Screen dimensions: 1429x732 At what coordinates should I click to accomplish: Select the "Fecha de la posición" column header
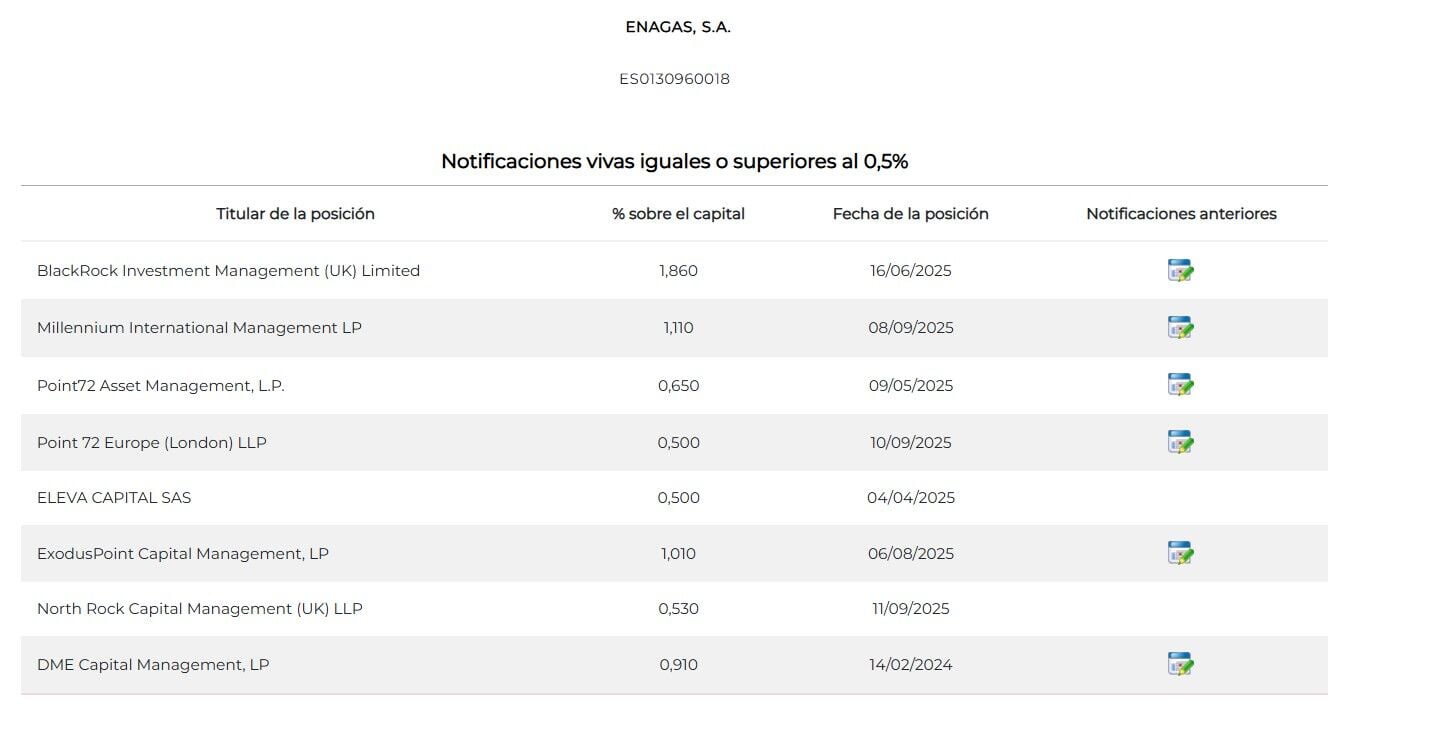point(910,214)
